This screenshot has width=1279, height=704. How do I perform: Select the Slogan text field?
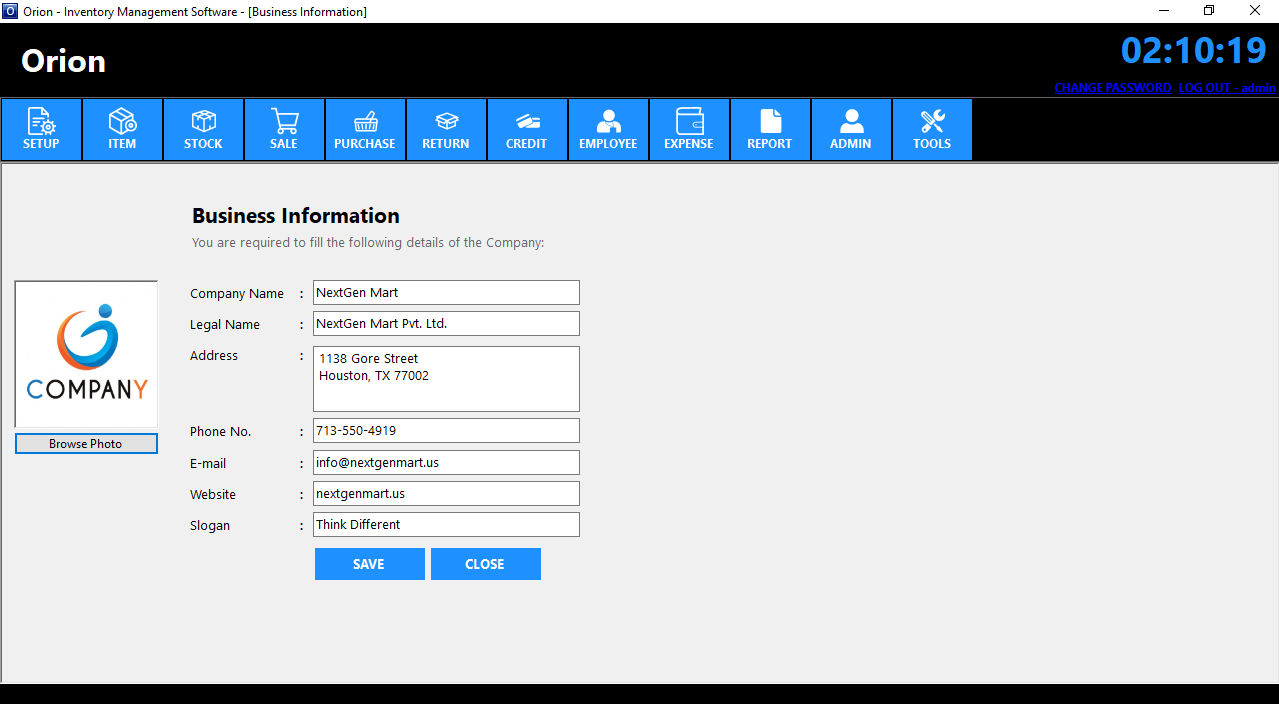tap(446, 524)
